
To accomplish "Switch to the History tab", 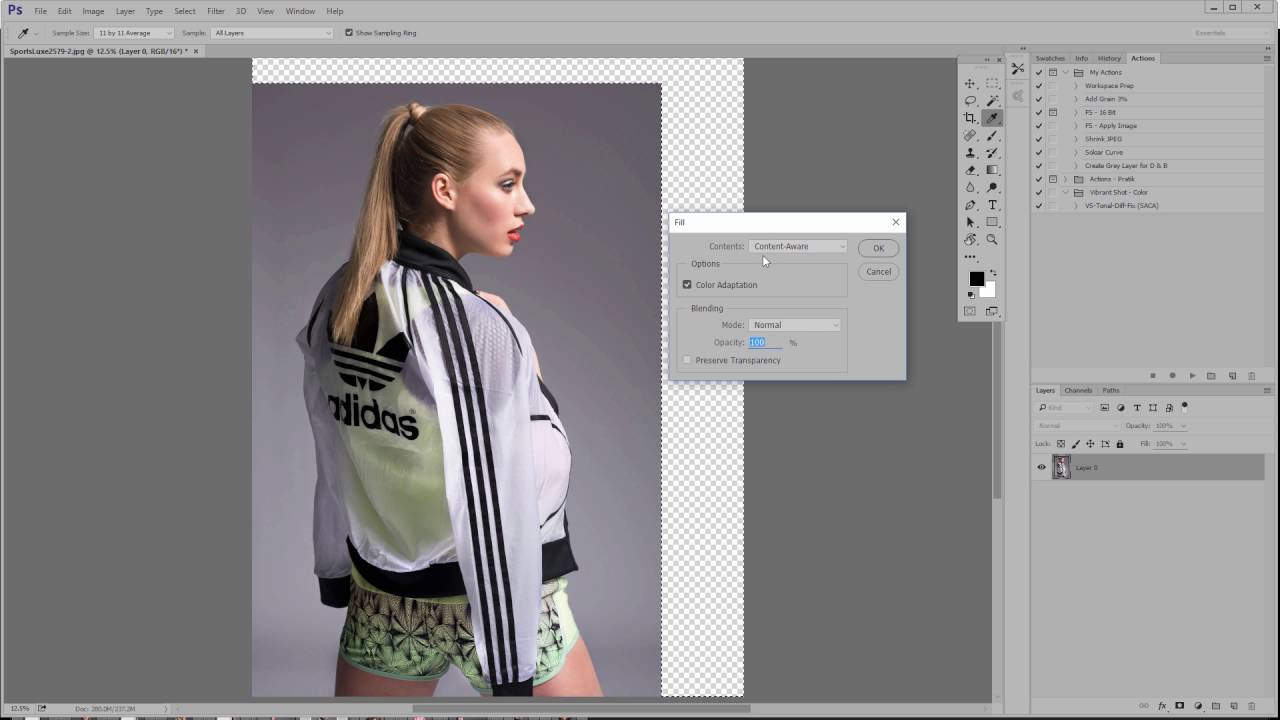I will (x=1109, y=58).
